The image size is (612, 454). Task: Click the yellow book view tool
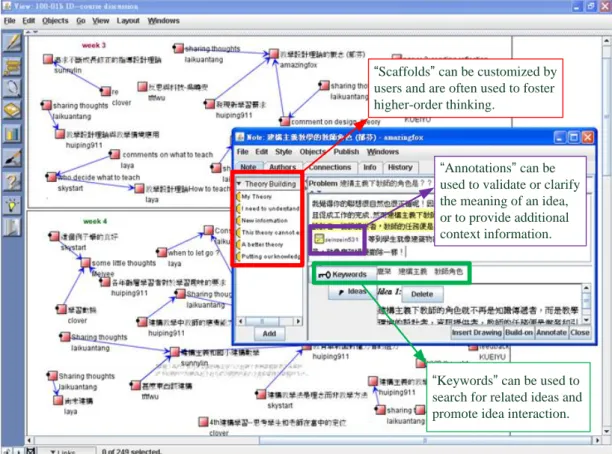click(12, 111)
